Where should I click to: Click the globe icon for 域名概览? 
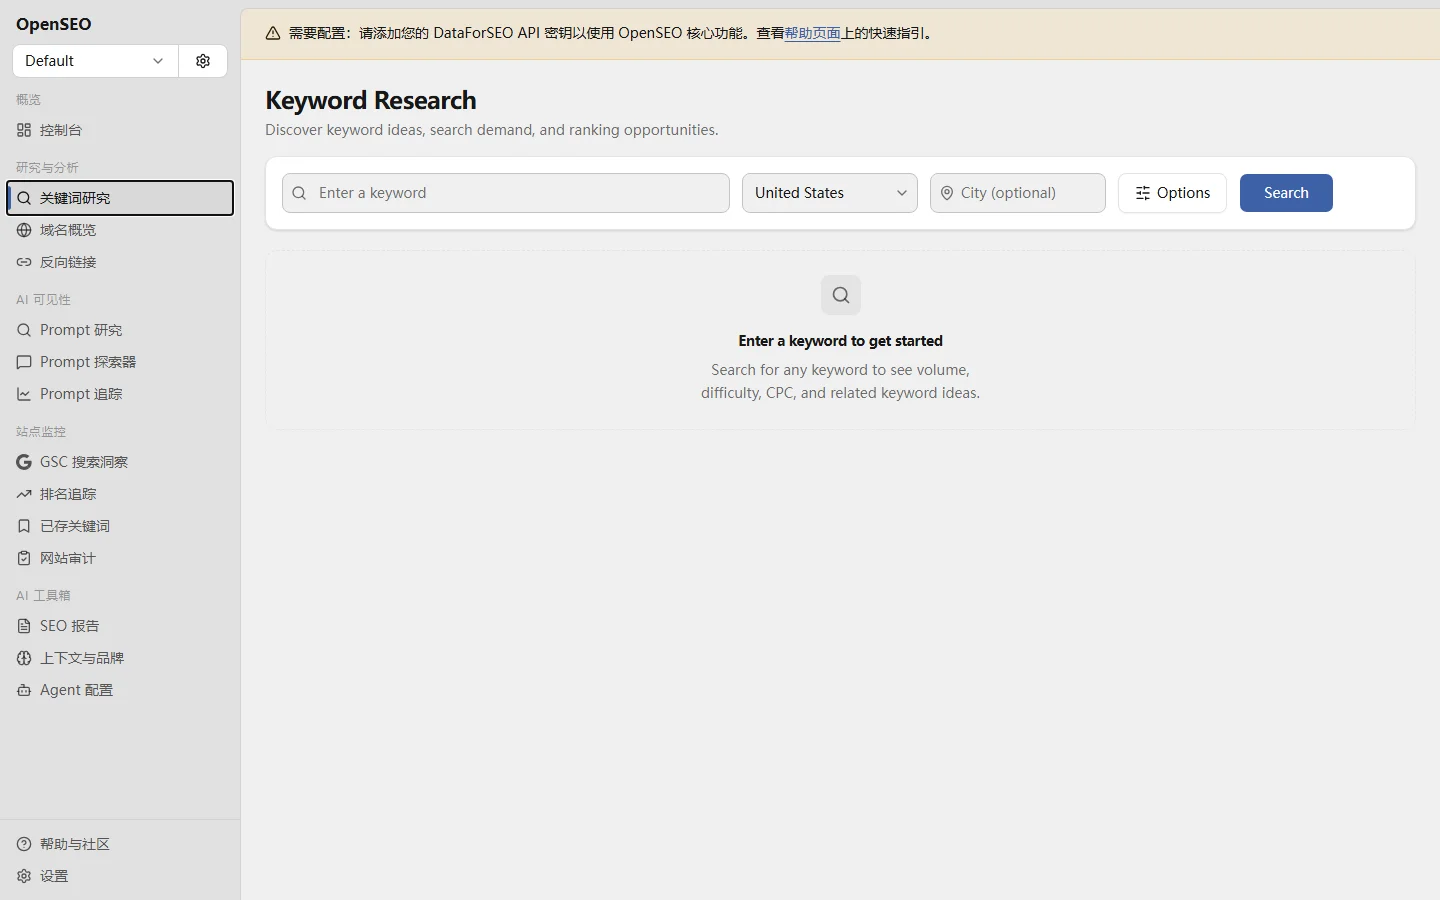(x=24, y=230)
